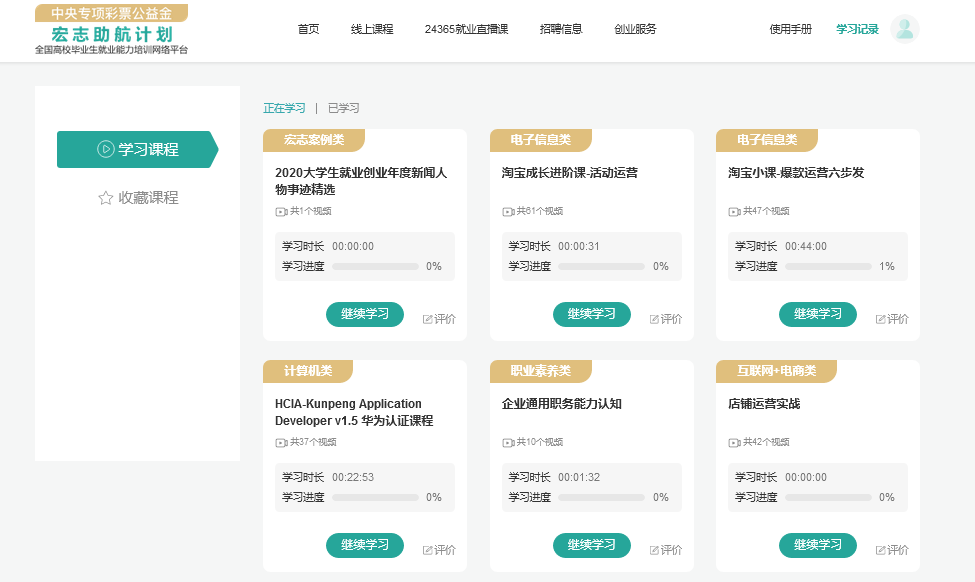
Task: Continue learning HCIA-Kunpeng Application Developer course
Action: [365, 545]
